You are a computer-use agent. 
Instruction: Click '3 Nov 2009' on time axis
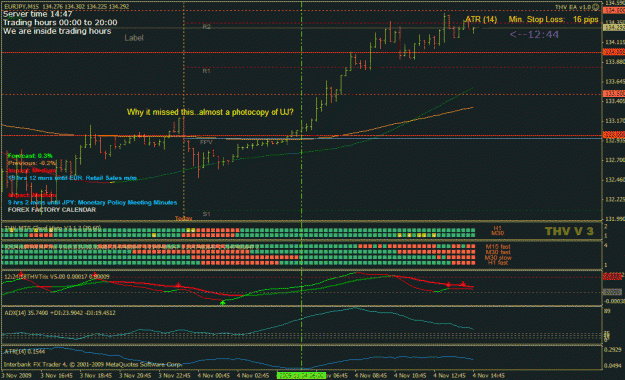click(x=16, y=376)
